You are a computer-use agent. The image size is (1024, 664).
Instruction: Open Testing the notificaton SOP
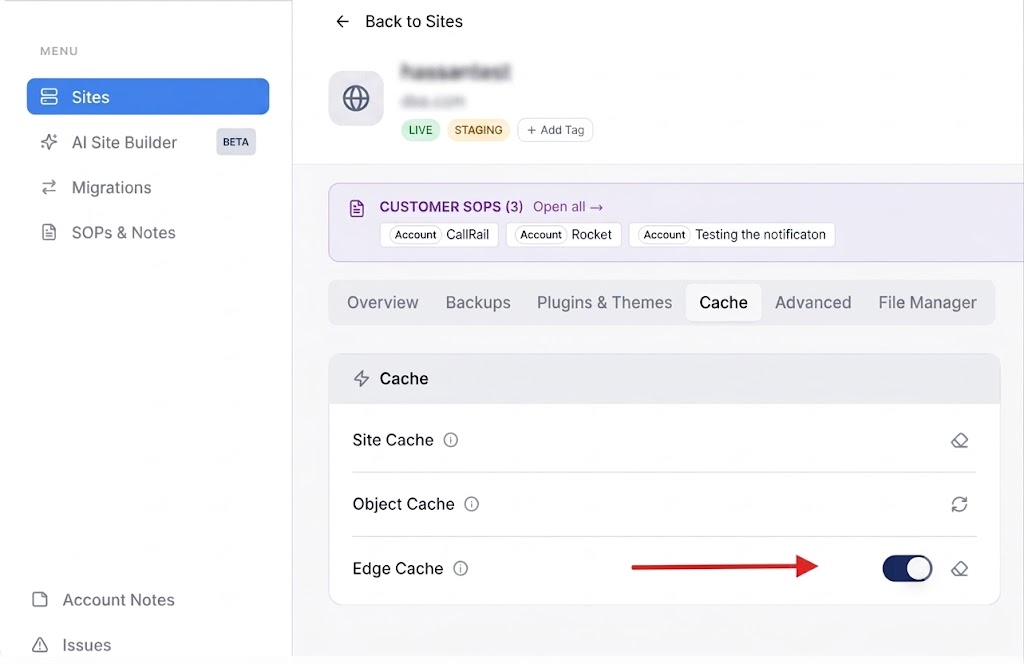click(731, 234)
